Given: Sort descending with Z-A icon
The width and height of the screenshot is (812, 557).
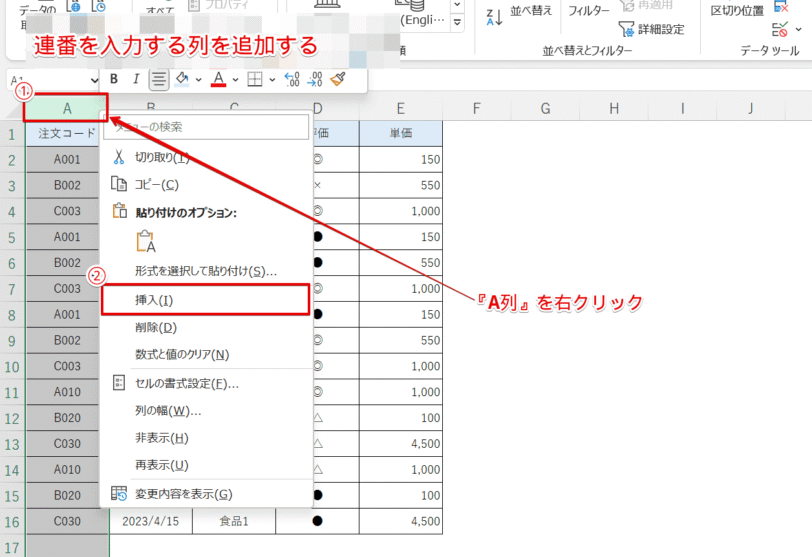Looking at the screenshot, I should click(x=495, y=18).
